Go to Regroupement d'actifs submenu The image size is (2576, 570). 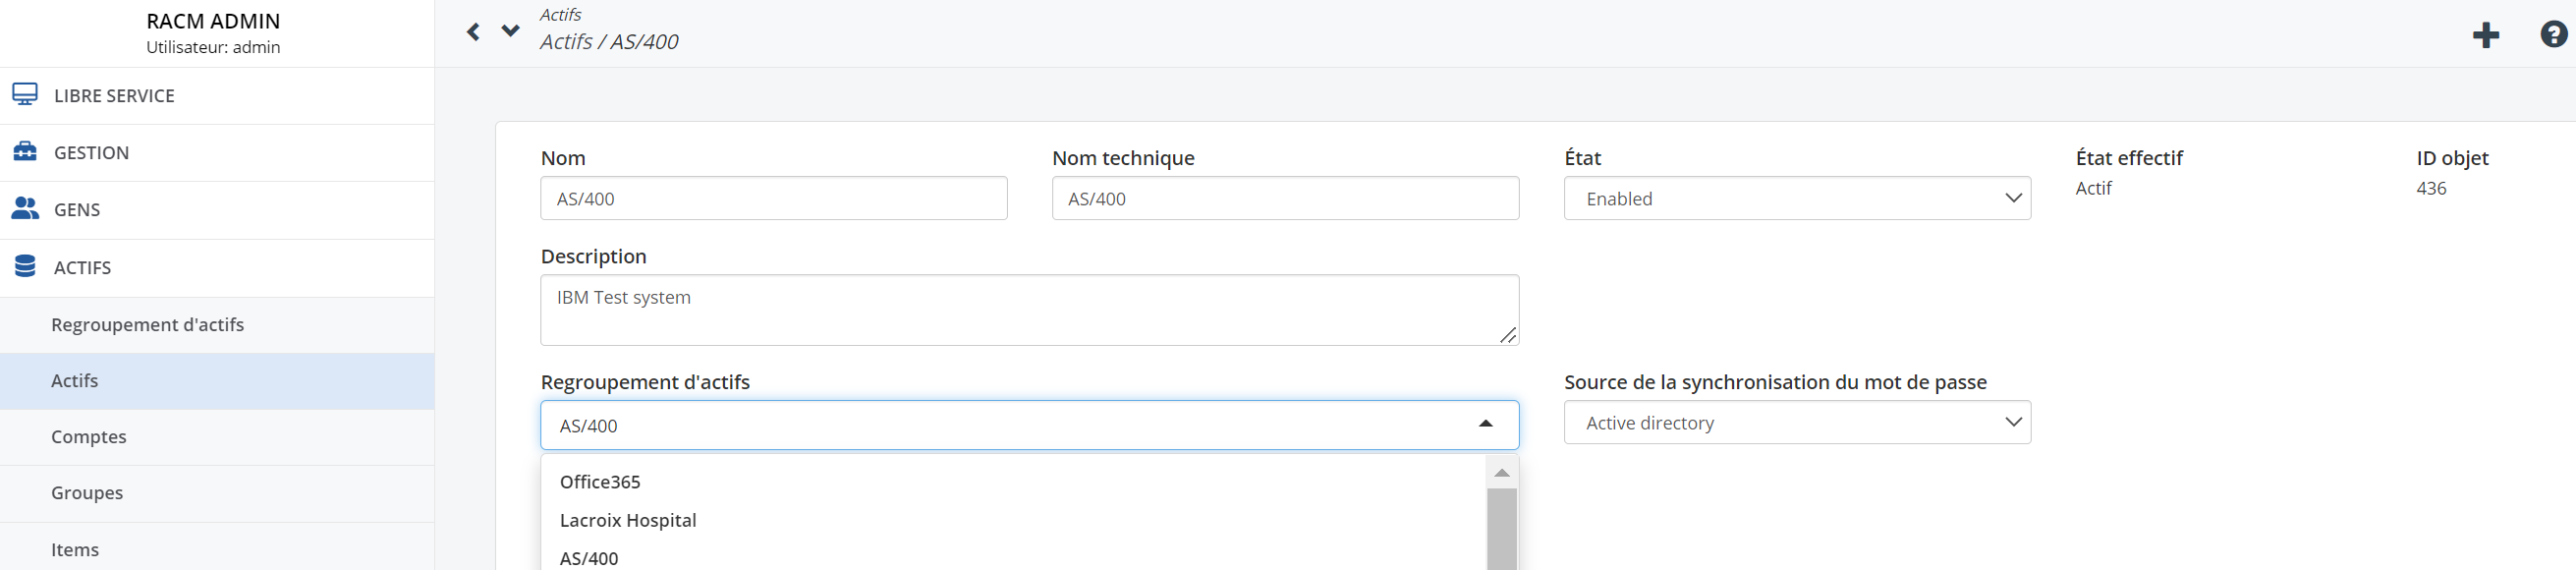(x=217, y=325)
